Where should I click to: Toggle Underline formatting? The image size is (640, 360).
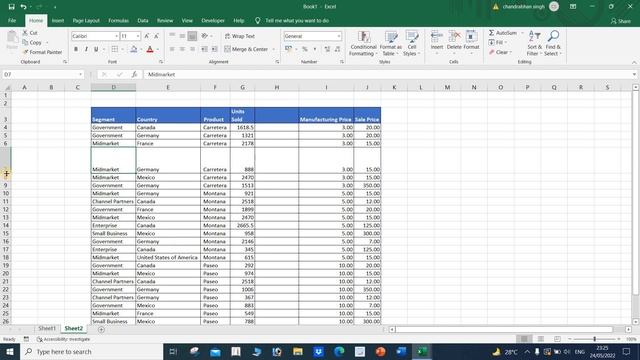(96, 49)
